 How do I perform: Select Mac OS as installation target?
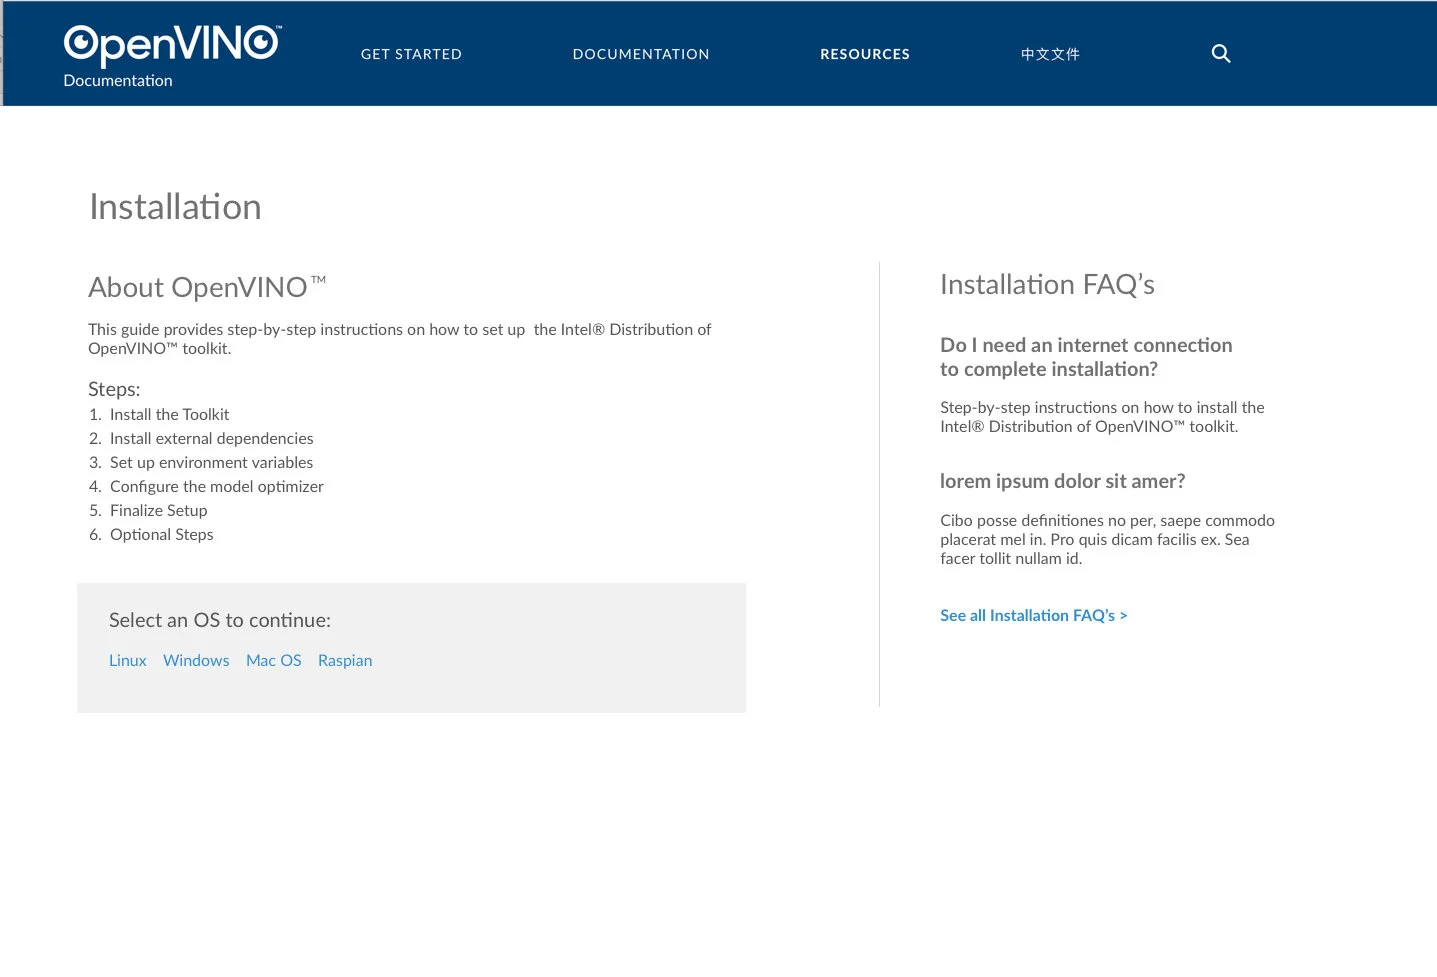273,660
